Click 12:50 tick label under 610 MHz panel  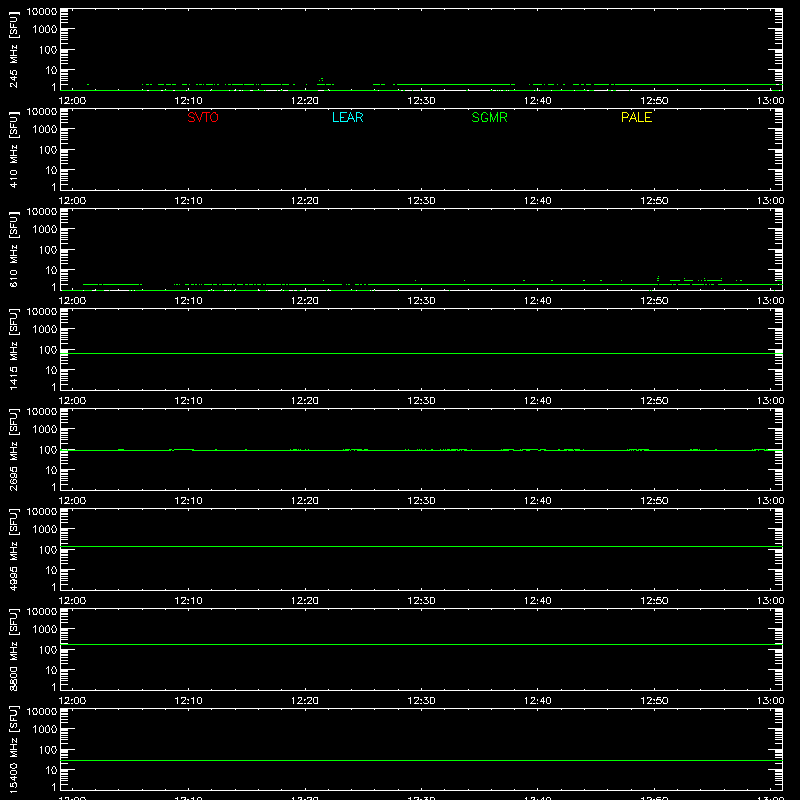(654, 301)
